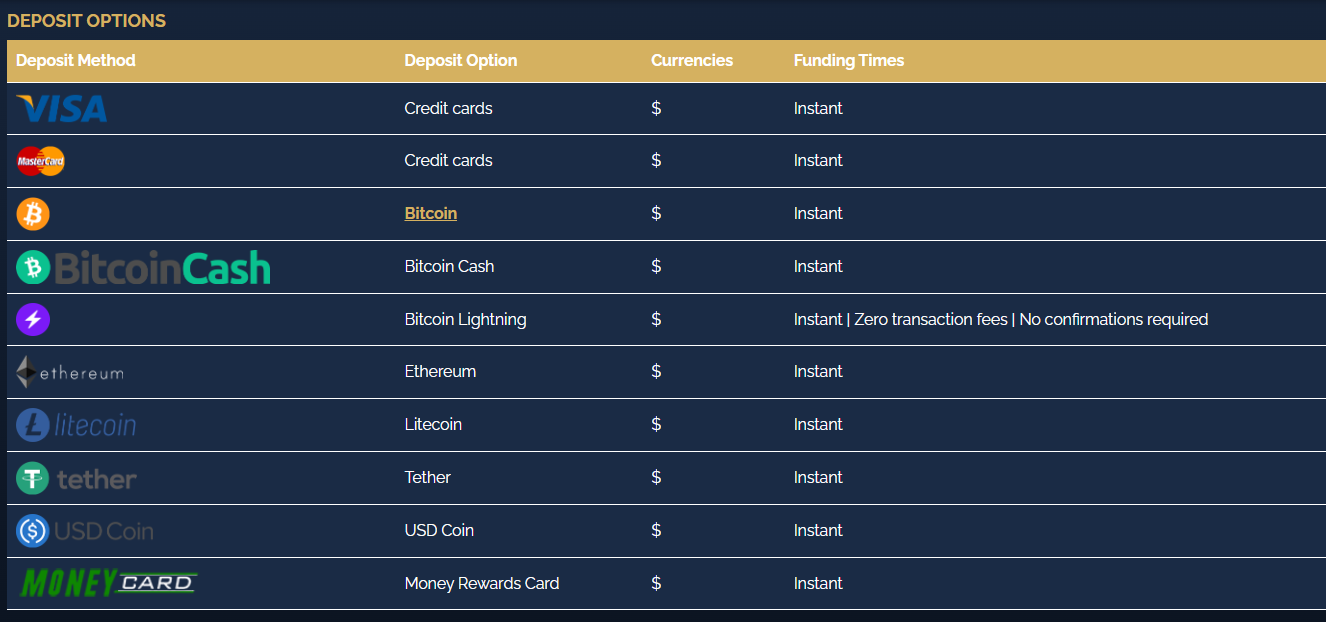
Task: Select the Bitcoin coin icon
Action: coord(33,213)
